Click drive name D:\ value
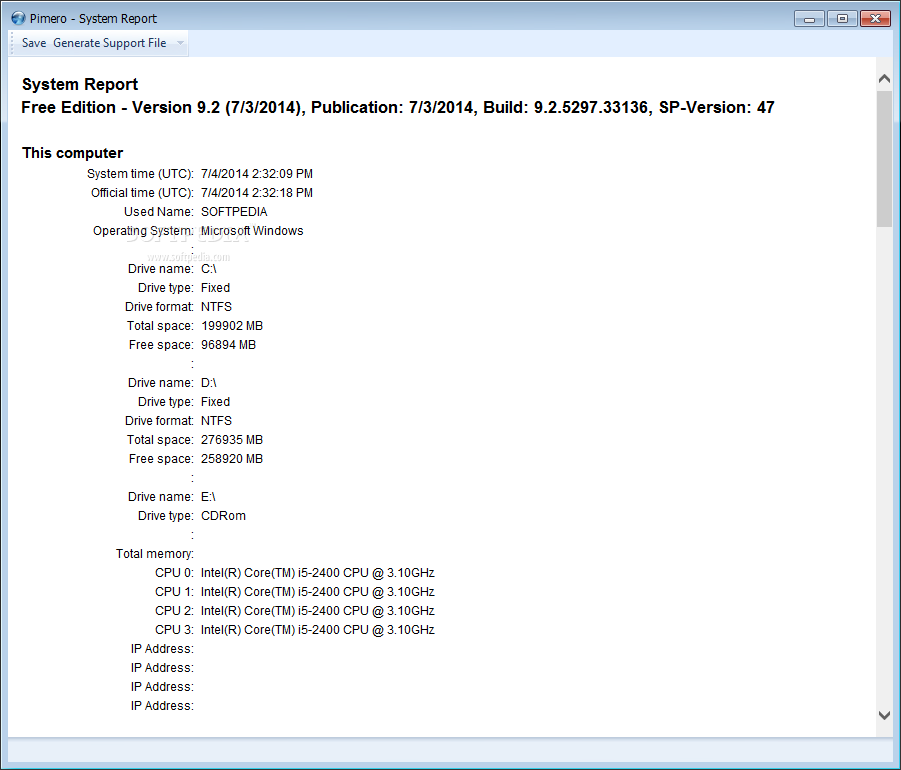Screen dimensions: 901x770 tap(209, 383)
